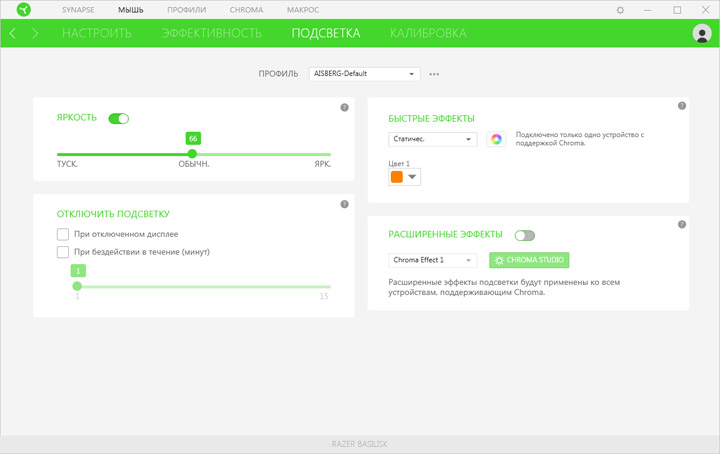
Task: Launch CHROMA STUDIO button
Action: pos(529,260)
